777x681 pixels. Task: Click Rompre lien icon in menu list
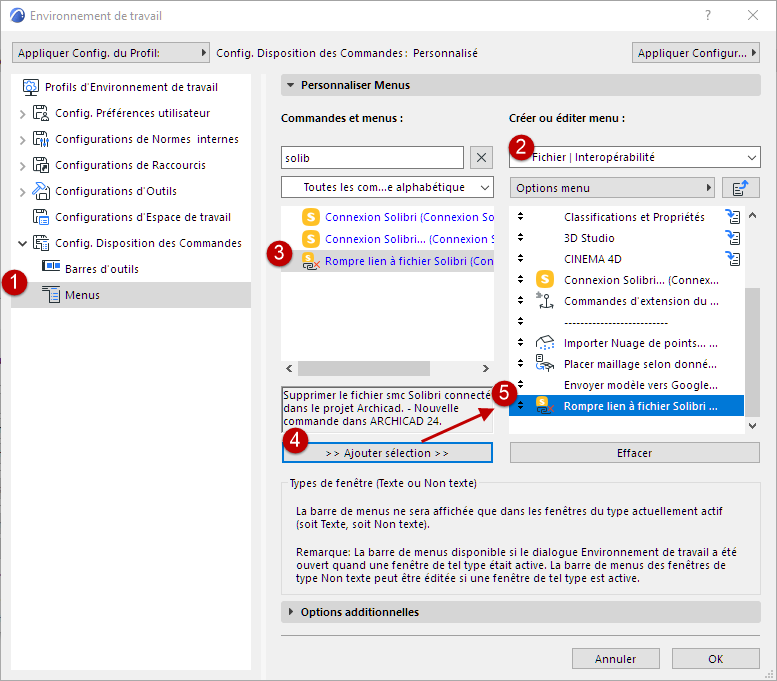pyautogui.click(x=545, y=405)
